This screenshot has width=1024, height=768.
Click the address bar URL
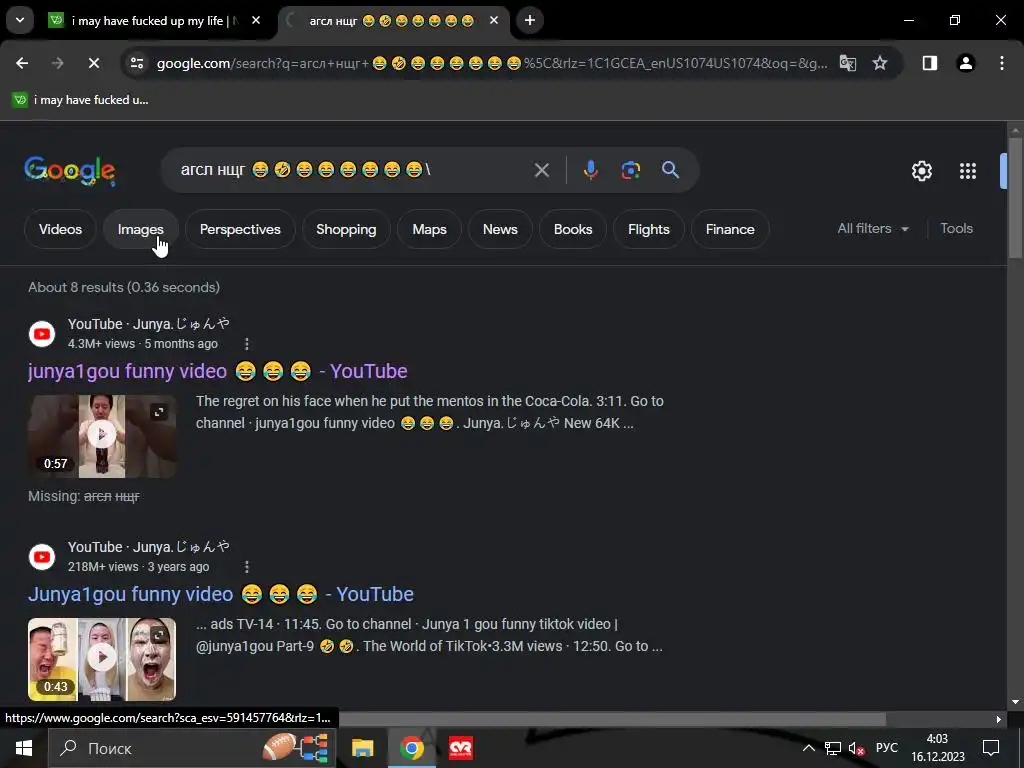(x=491, y=63)
